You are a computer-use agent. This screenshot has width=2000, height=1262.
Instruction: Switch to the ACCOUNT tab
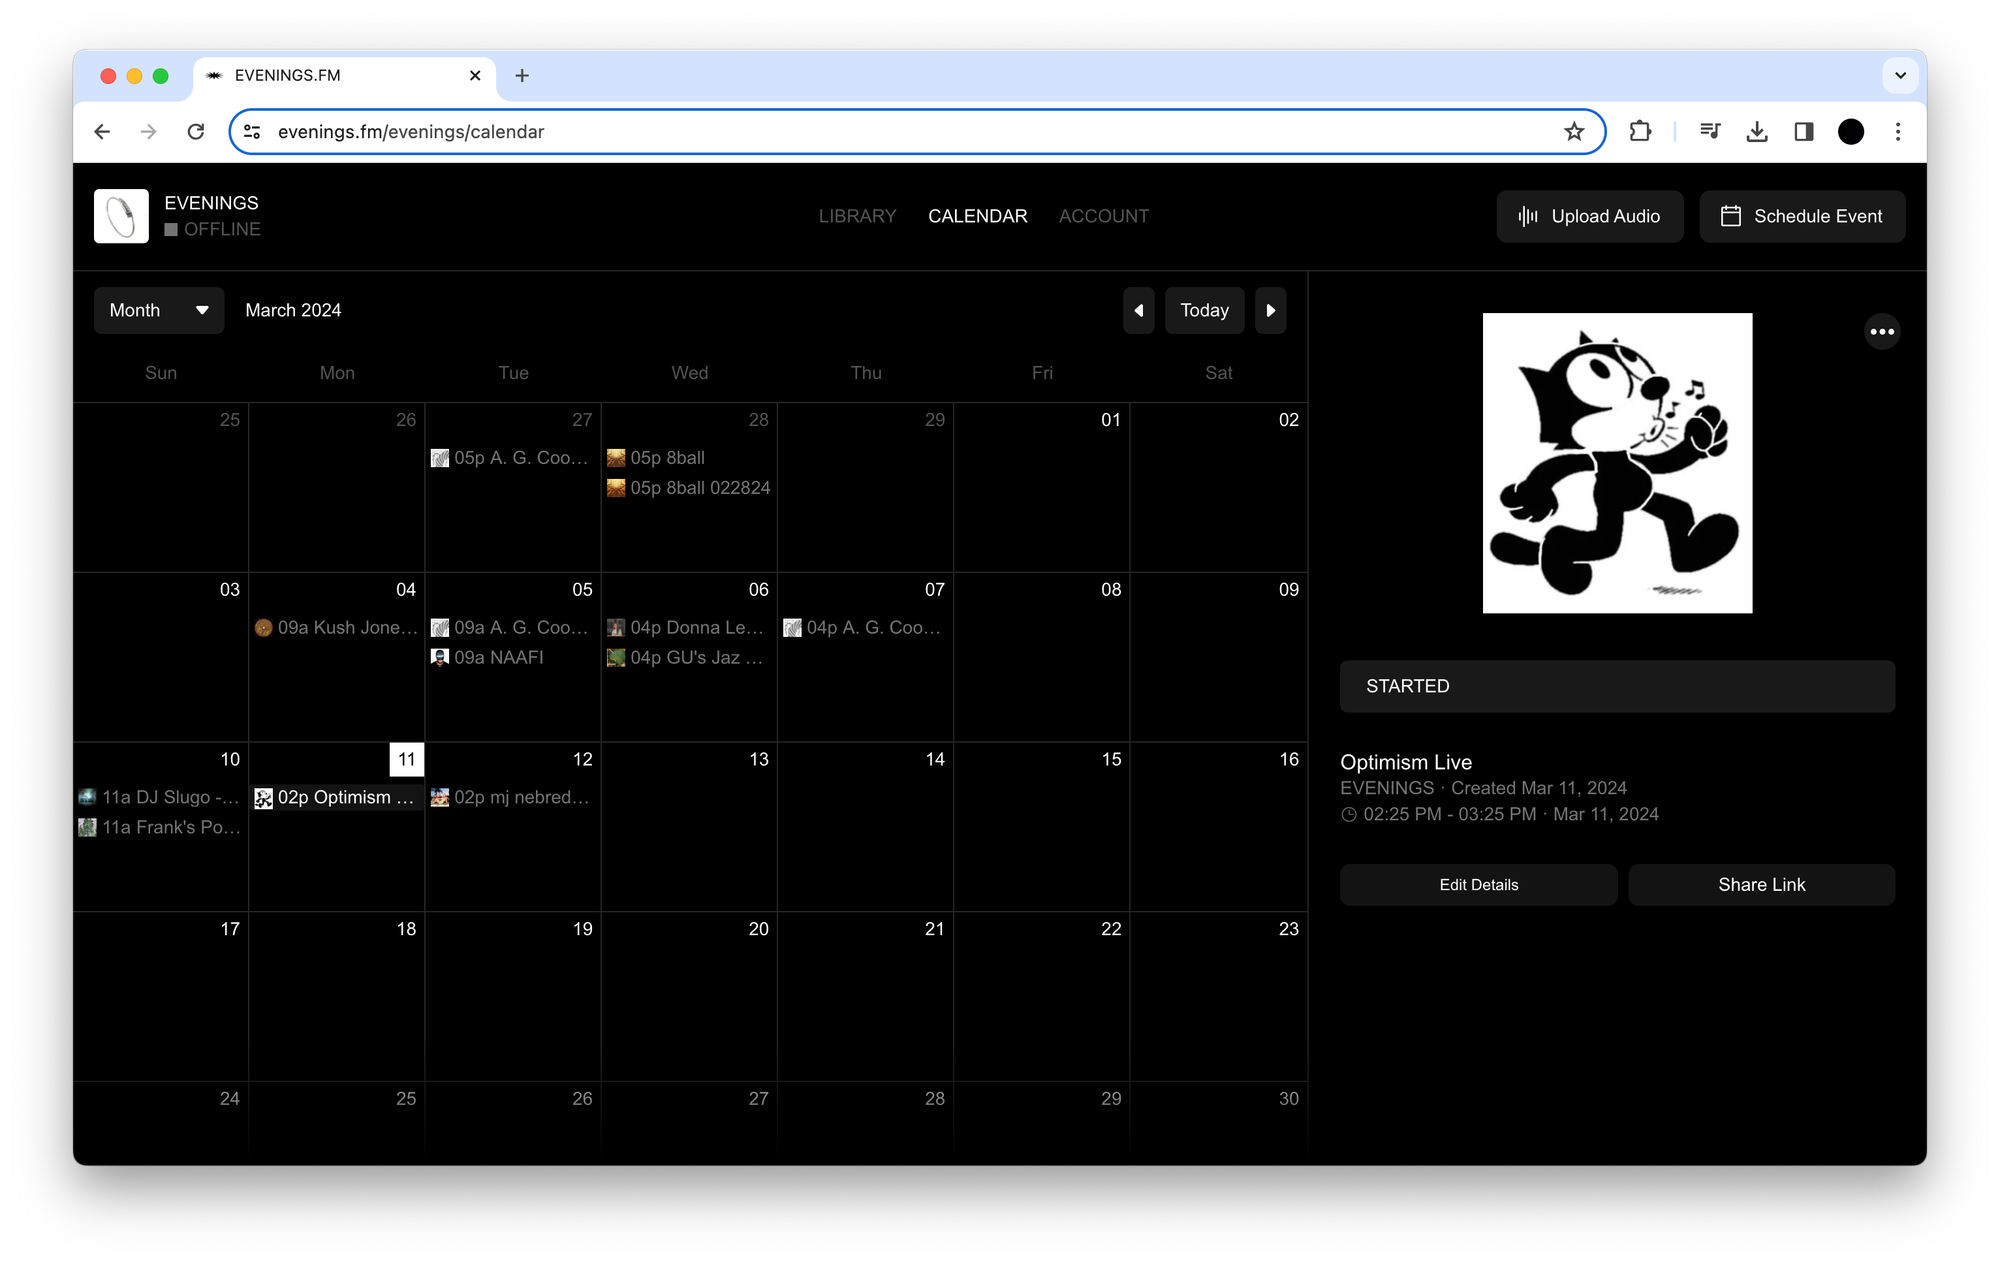(x=1103, y=216)
